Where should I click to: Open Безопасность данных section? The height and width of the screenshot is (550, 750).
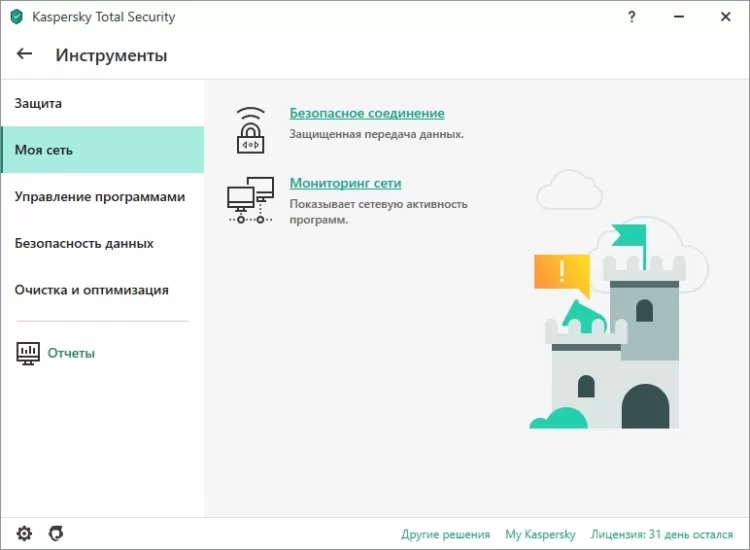[102, 243]
